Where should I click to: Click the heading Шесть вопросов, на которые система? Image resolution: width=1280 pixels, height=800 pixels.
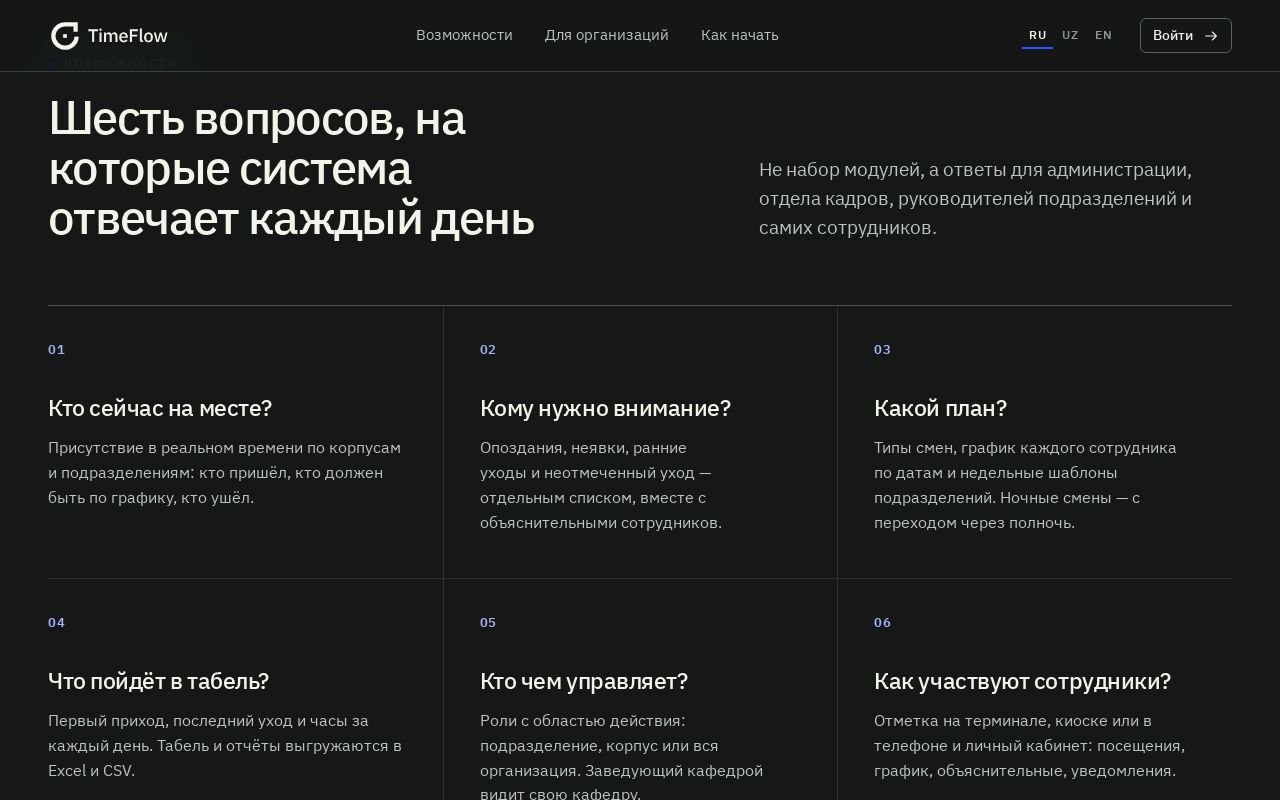[291, 169]
